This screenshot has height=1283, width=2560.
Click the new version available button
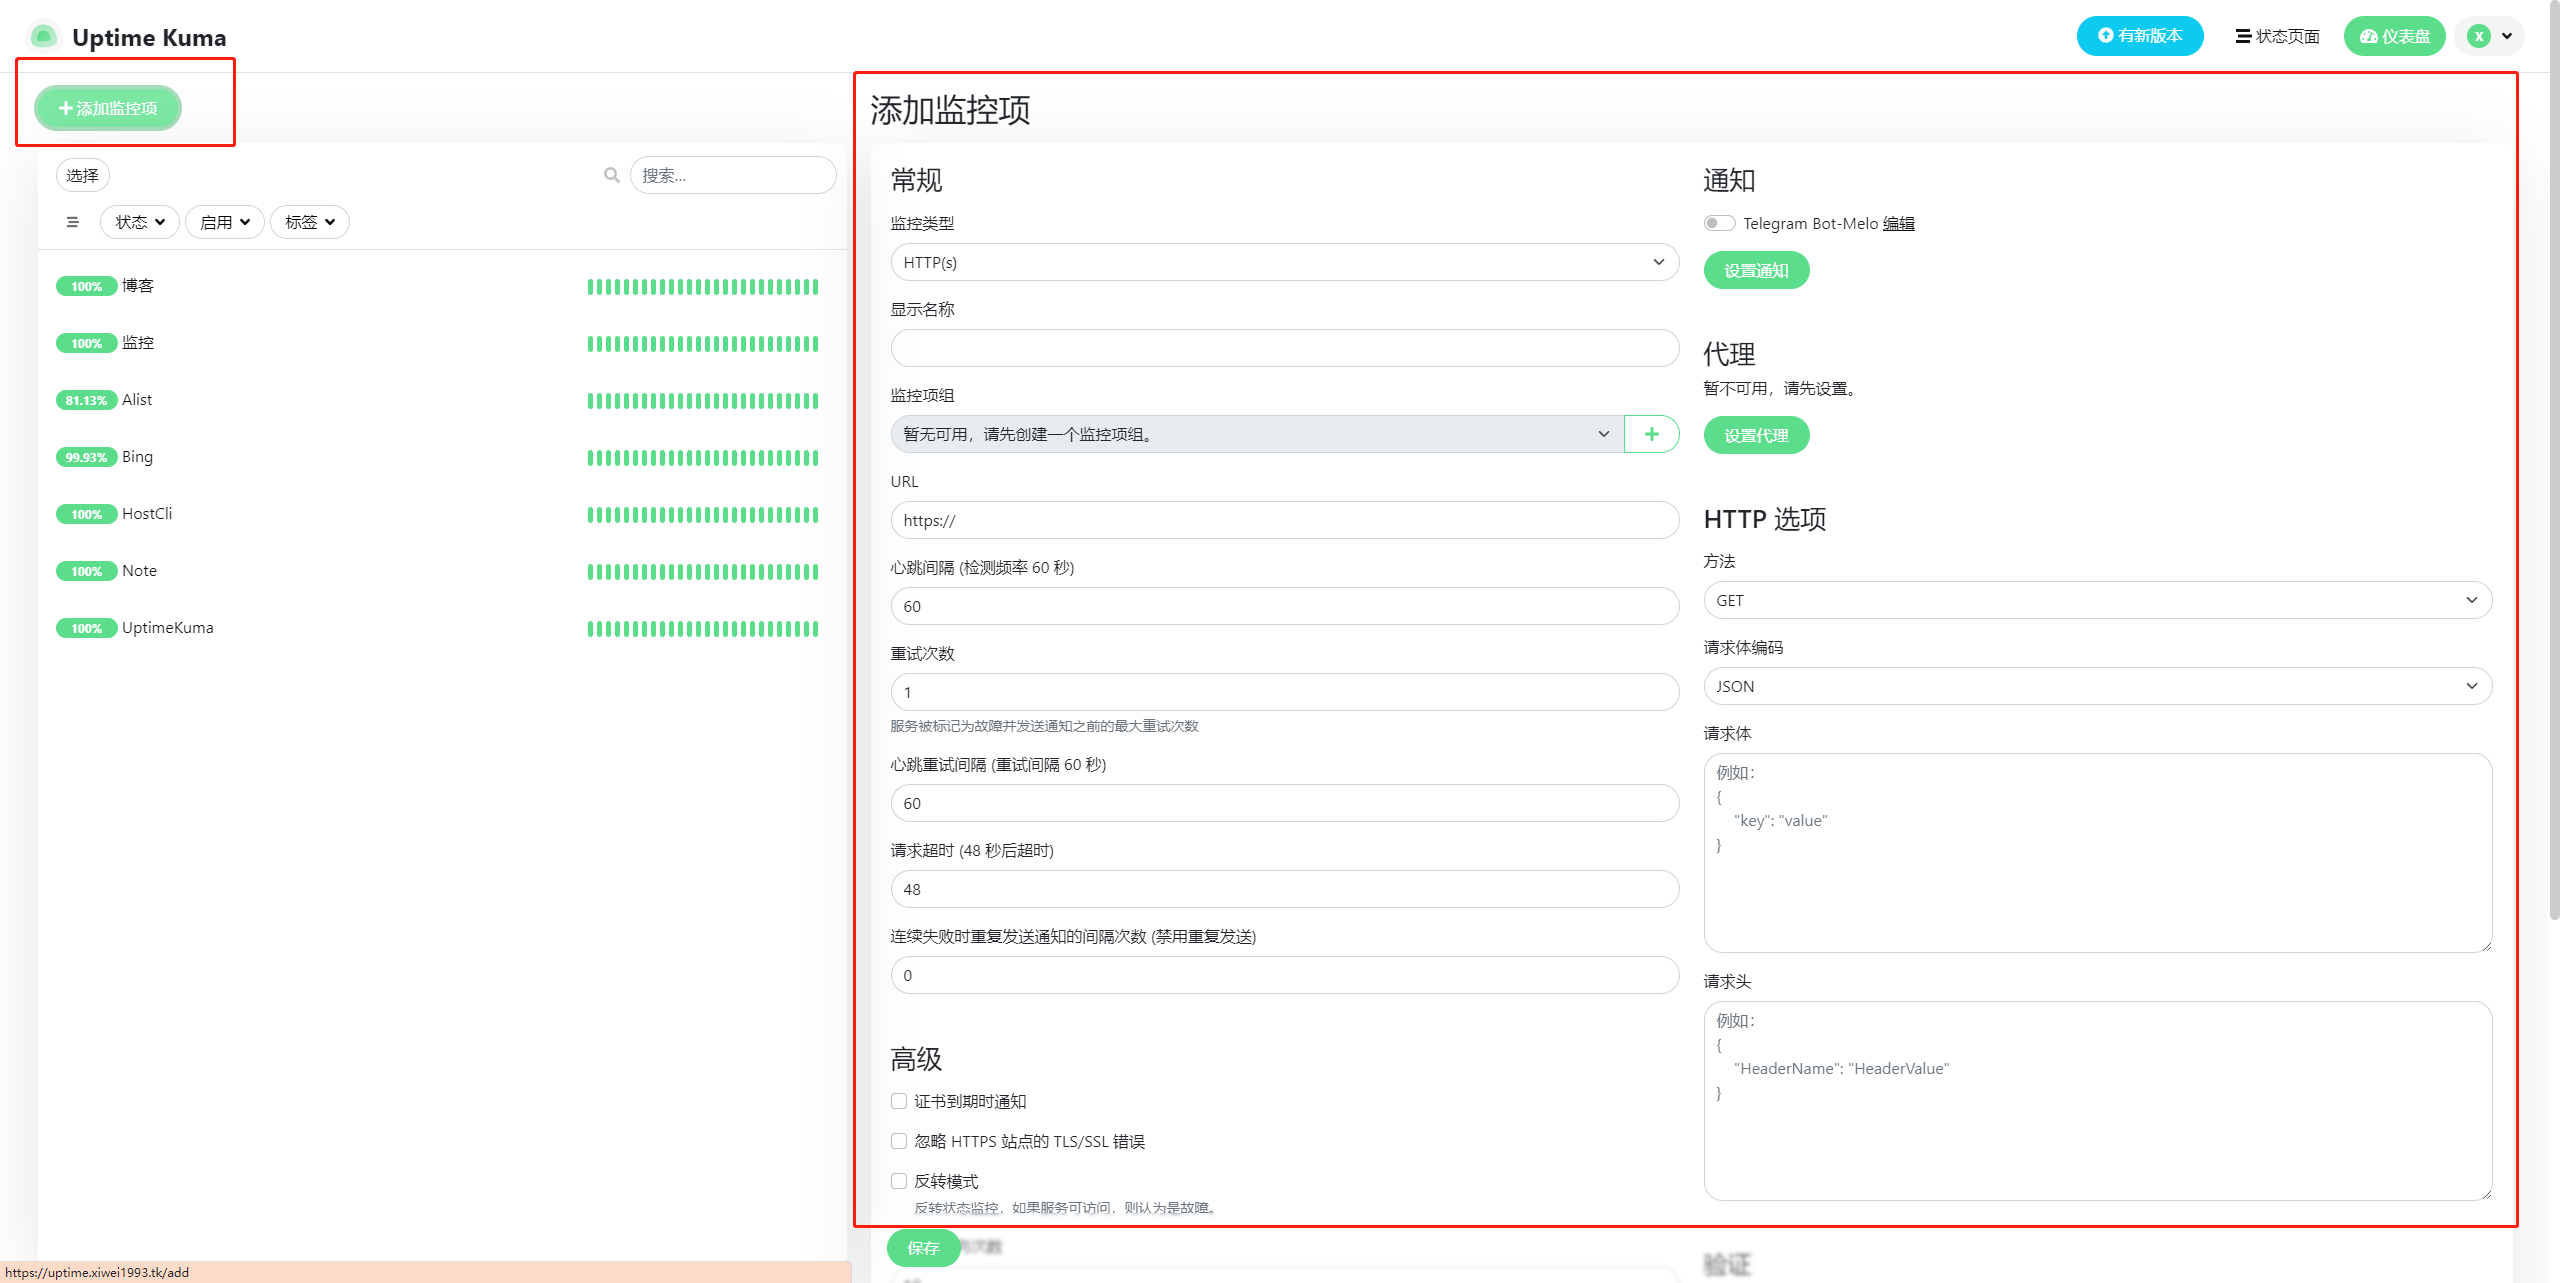coord(2139,36)
